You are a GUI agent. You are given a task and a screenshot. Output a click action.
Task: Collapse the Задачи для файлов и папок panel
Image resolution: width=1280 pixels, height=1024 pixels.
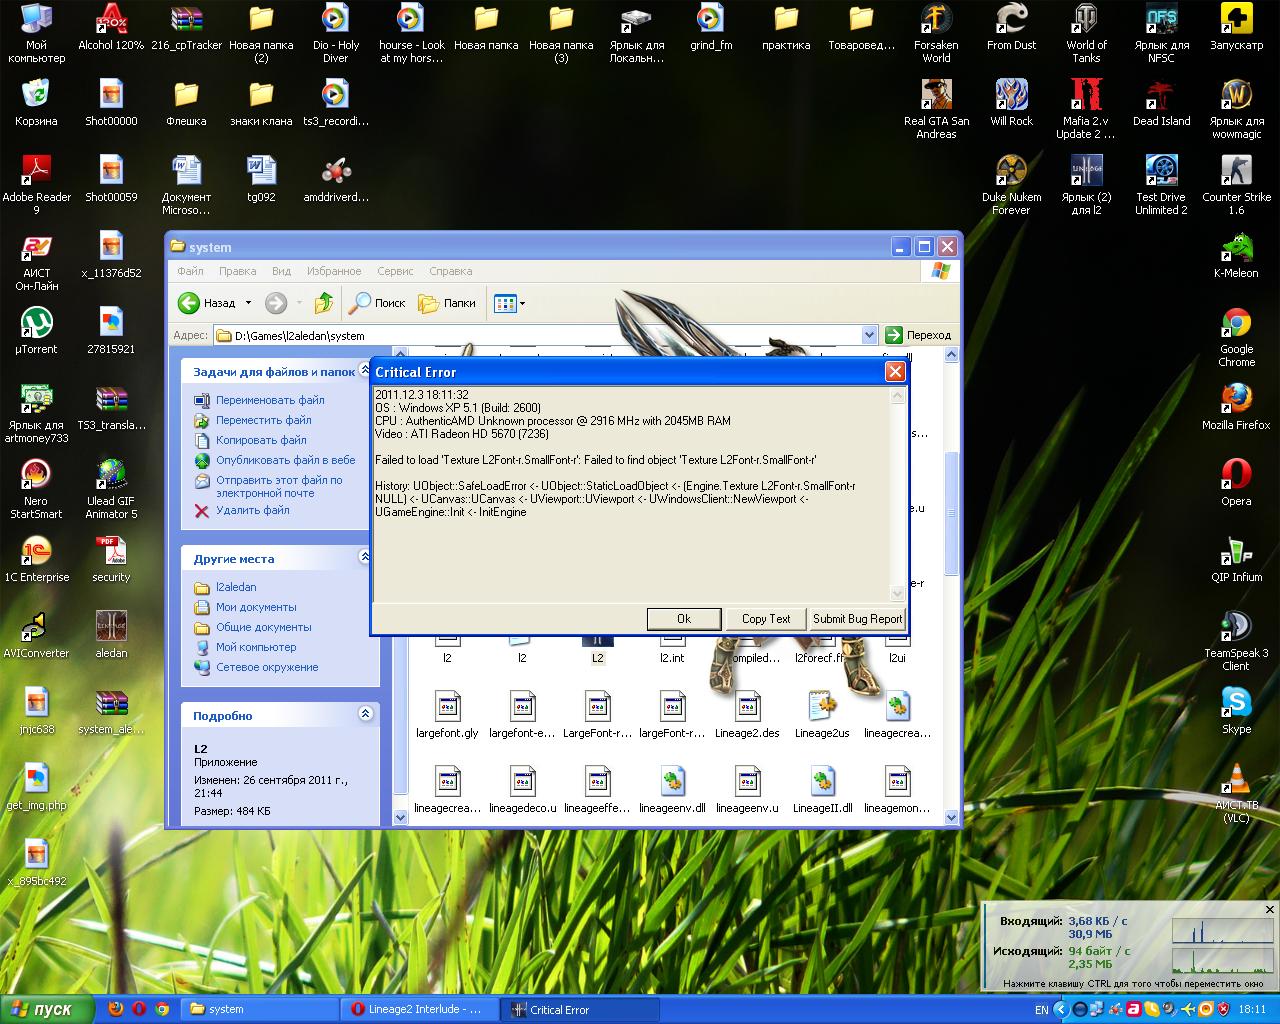(365, 371)
